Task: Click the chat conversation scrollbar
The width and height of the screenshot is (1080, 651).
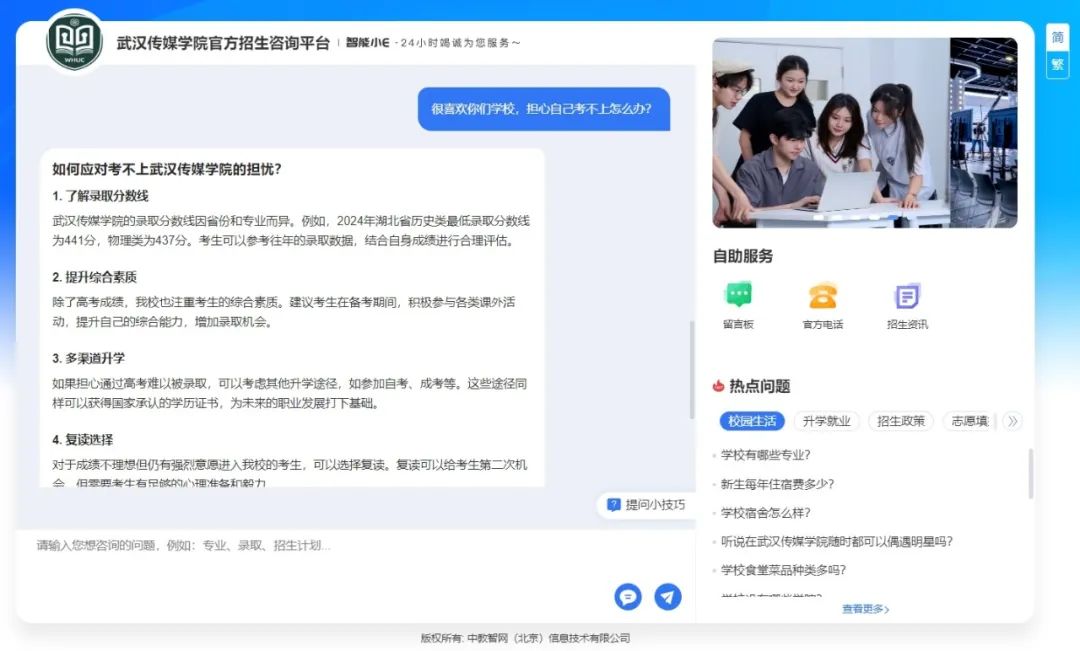Action: (x=691, y=370)
